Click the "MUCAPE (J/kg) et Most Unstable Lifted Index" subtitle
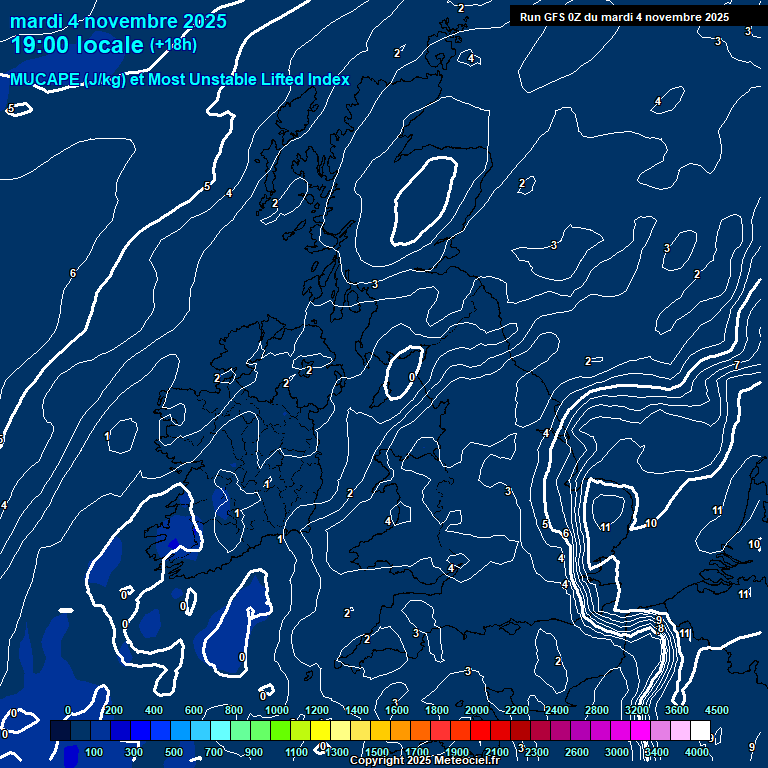This screenshot has height=768, width=768. [x=180, y=79]
